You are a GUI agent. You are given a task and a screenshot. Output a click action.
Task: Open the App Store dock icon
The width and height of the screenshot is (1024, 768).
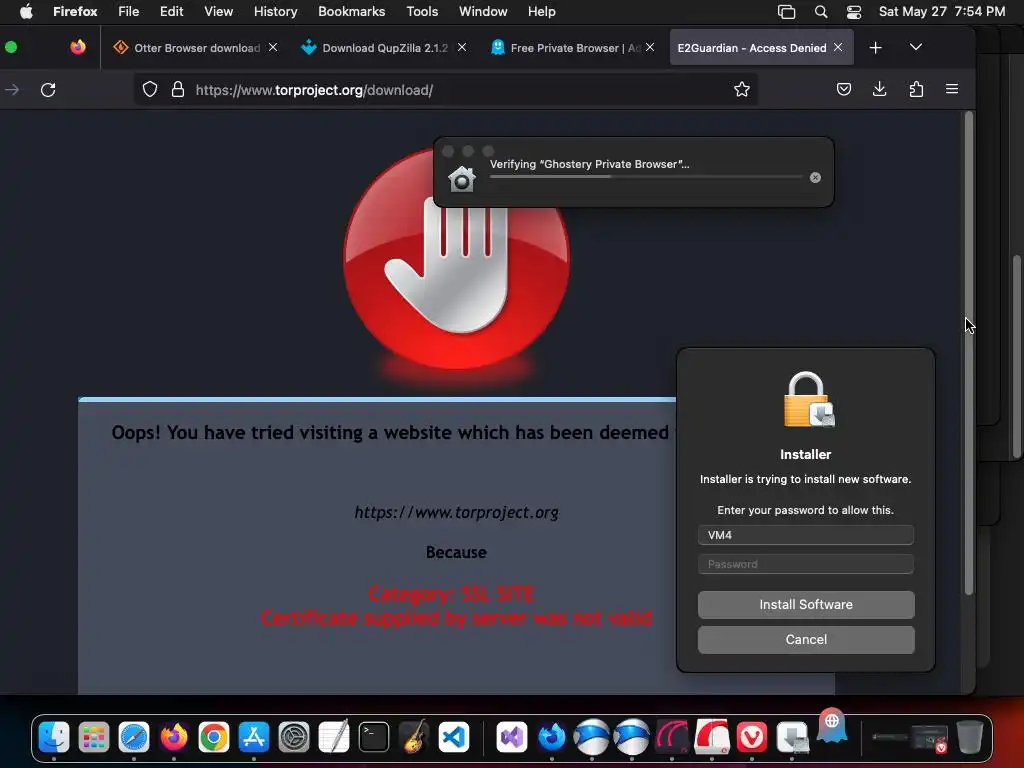253,737
